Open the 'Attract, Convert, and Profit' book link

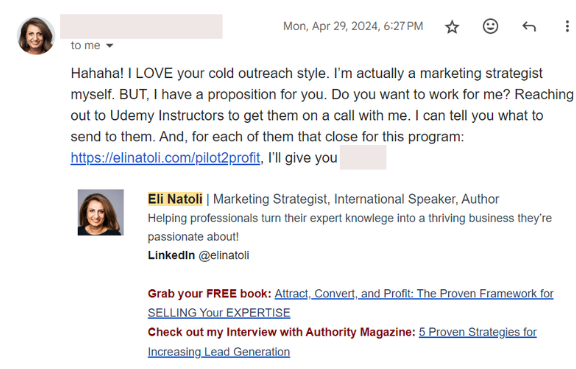click(414, 293)
